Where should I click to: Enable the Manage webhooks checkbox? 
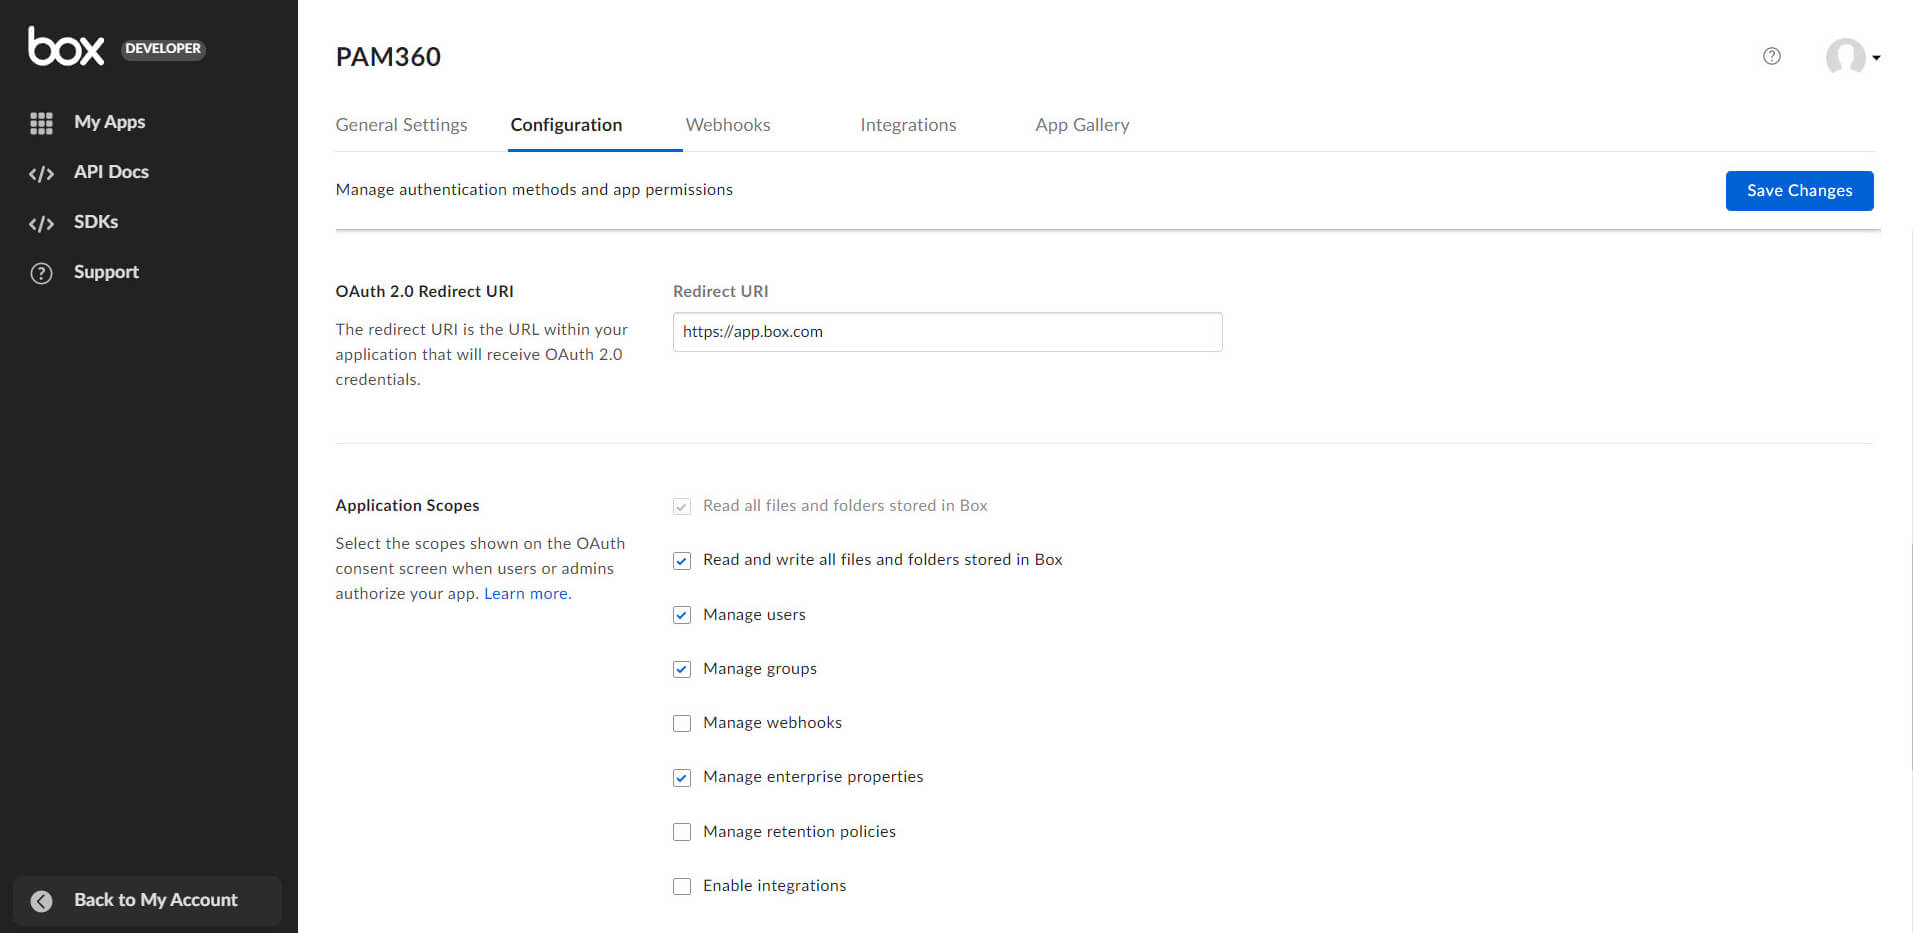point(682,723)
